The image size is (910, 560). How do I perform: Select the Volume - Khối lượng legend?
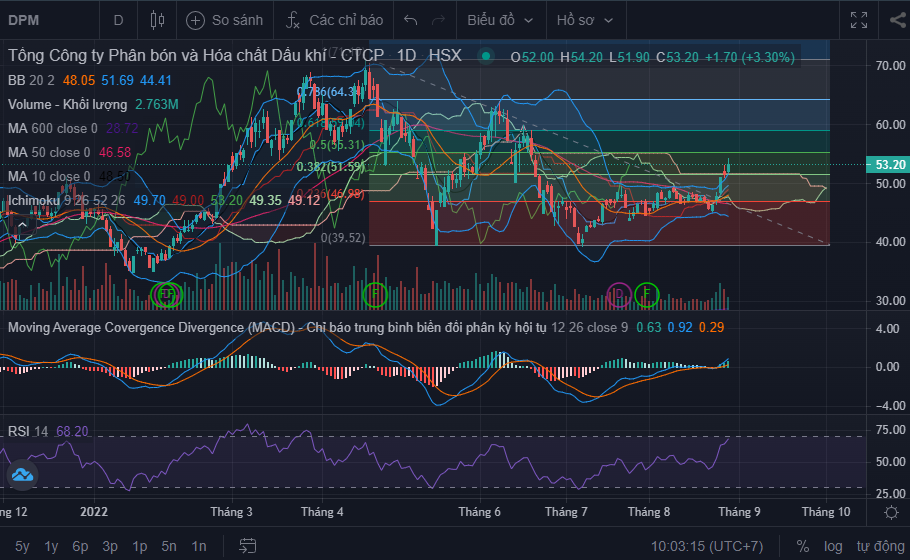[x=67, y=104]
